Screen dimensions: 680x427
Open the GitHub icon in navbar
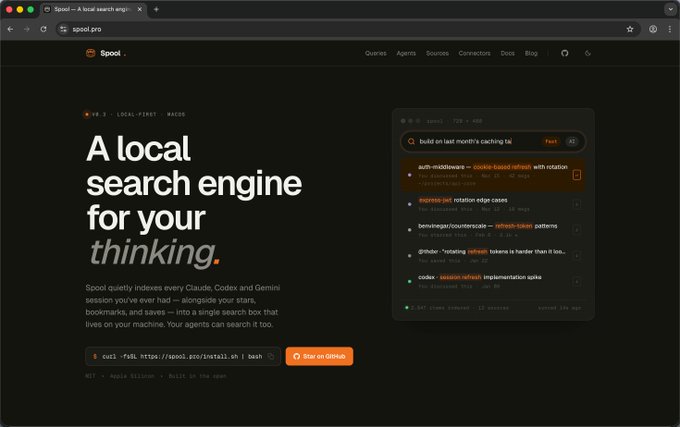[564, 53]
